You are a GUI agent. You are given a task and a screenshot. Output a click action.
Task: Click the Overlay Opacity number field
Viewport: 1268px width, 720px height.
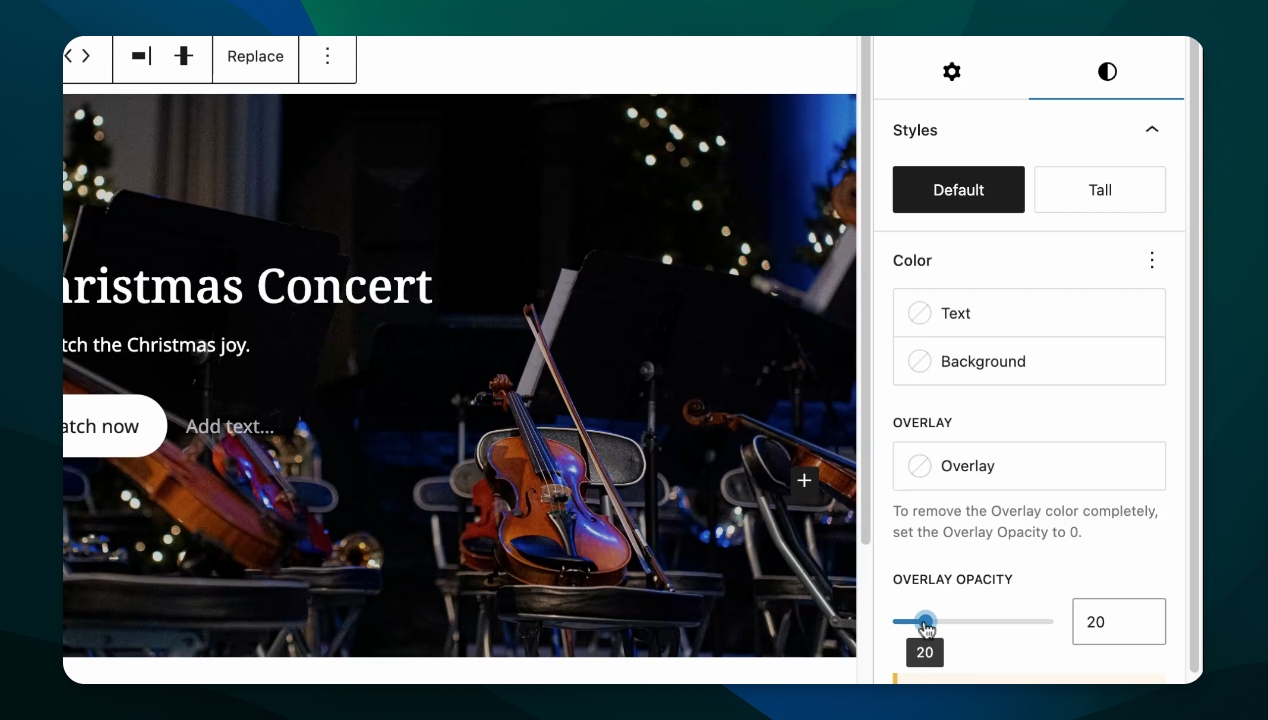point(1118,622)
